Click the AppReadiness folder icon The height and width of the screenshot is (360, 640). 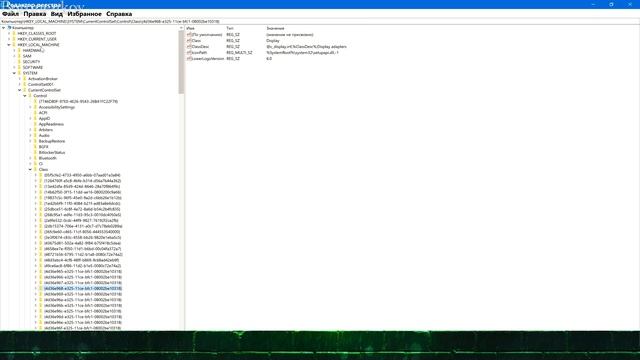pos(36,124)
